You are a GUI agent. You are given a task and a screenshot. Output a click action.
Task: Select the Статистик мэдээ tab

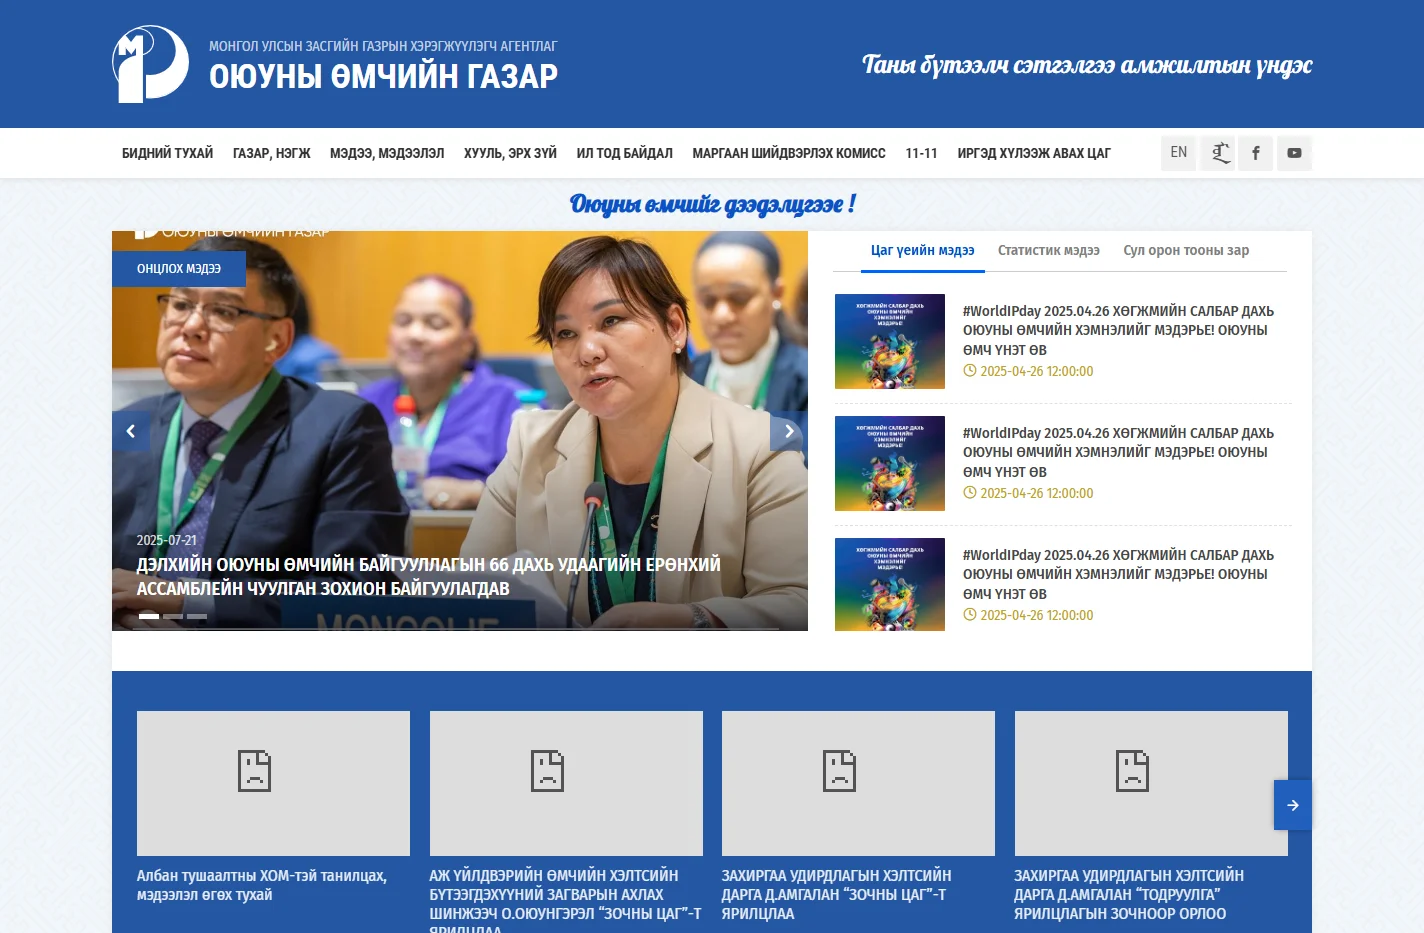(x=1049, y=251)
